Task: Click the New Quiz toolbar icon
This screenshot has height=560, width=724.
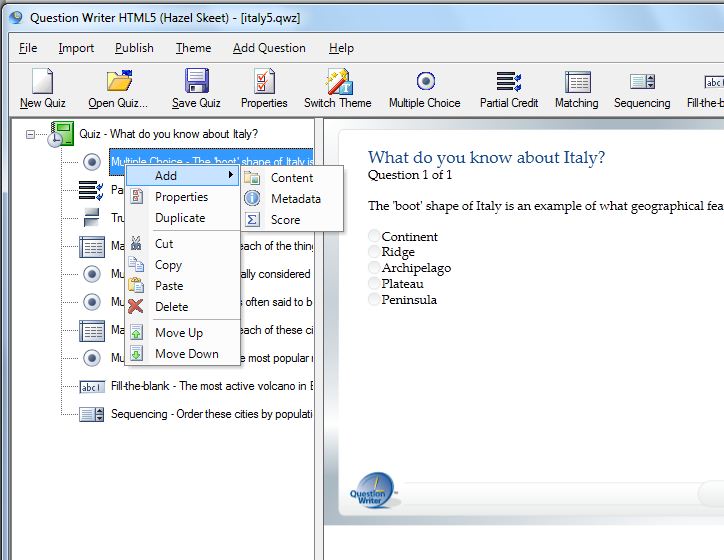Action: click(x=42, y=81)
